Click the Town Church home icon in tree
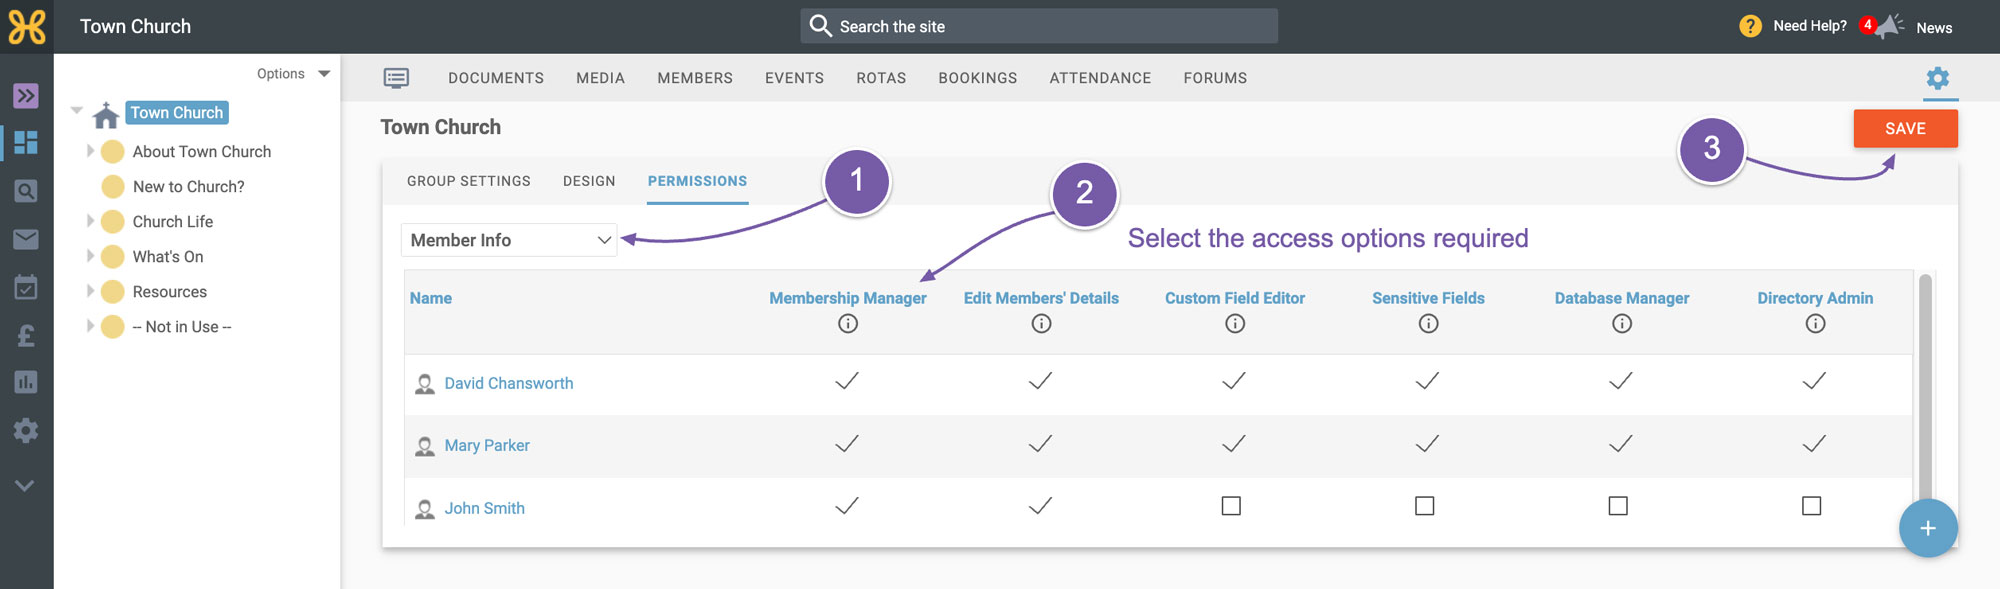 pyautogui.click(x=106, y=115)
